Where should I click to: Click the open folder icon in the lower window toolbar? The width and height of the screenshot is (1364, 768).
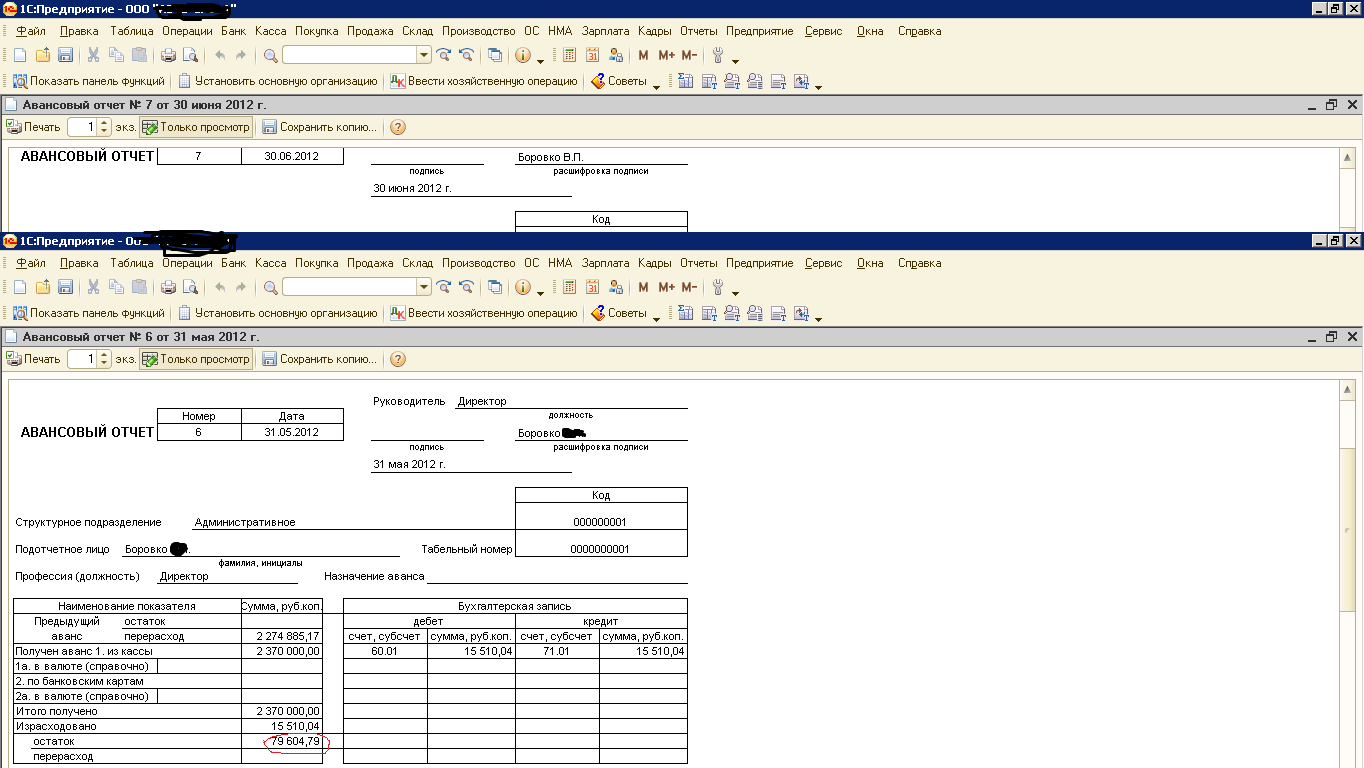[42, 287]
